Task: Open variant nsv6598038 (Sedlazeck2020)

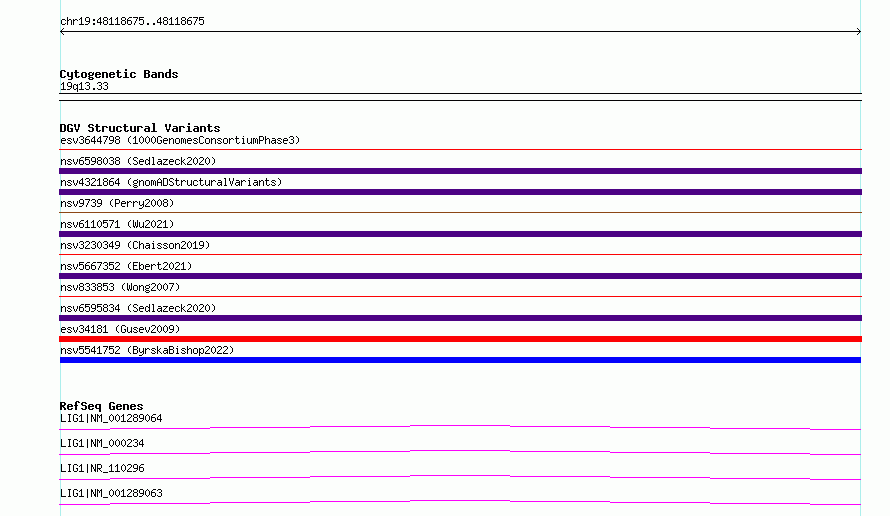Action: click(138, 161)
